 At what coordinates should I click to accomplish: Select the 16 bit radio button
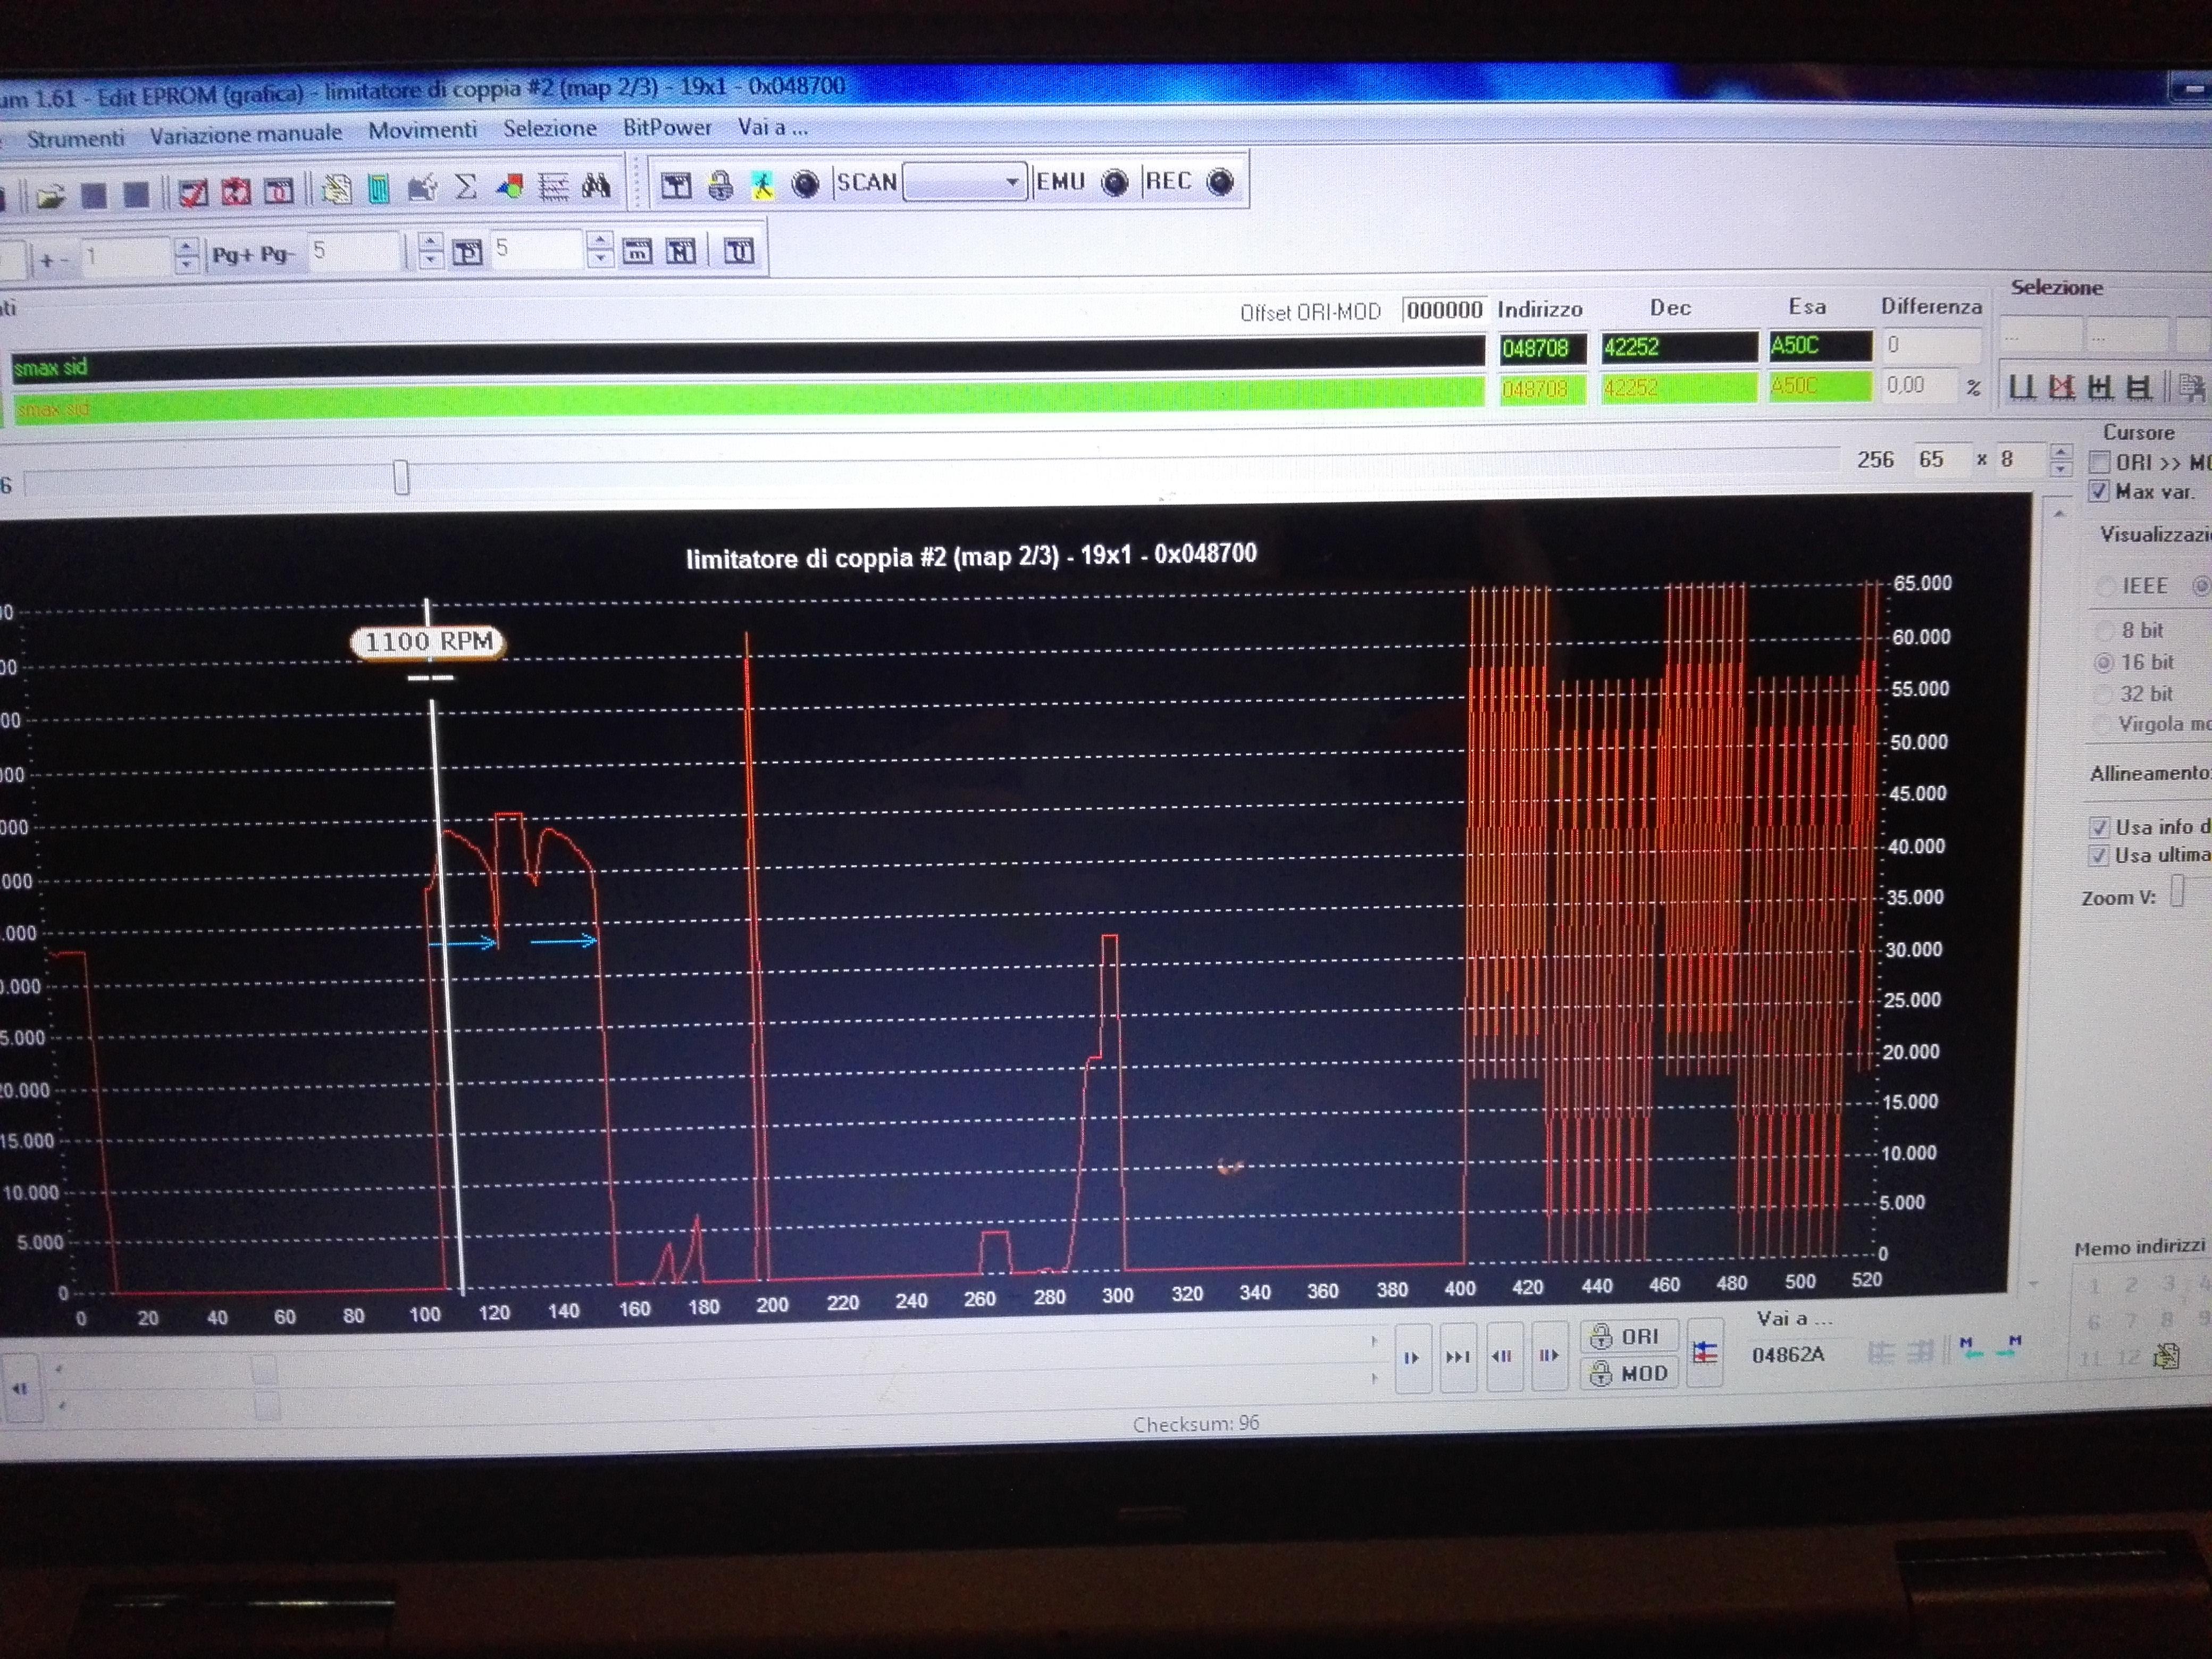[2104, 662]
